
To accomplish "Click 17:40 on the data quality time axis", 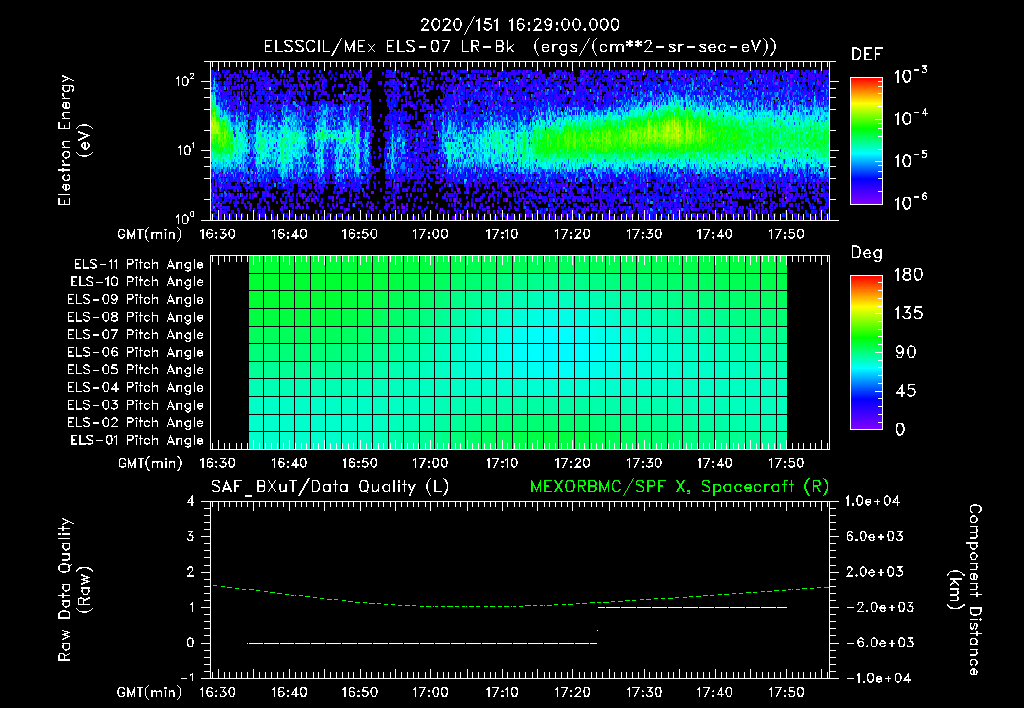I will tap(714, 692).
